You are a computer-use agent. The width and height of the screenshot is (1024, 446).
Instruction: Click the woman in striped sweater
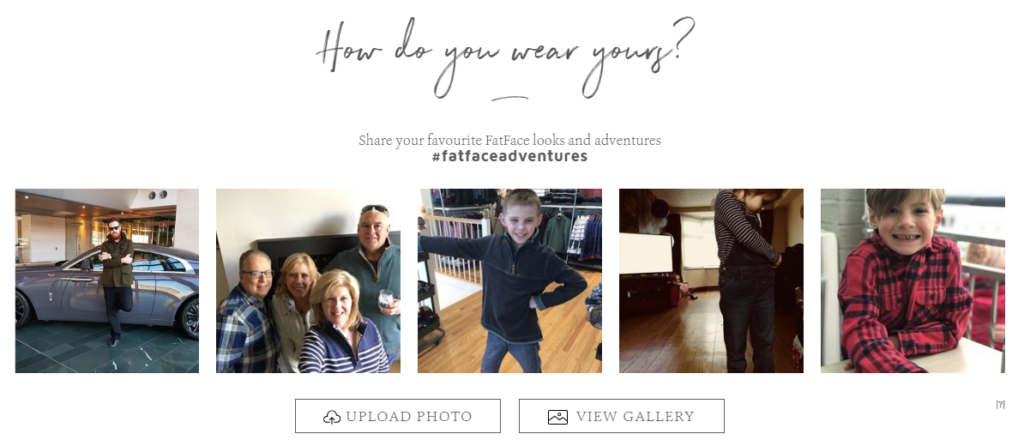[x=341, y=323]
